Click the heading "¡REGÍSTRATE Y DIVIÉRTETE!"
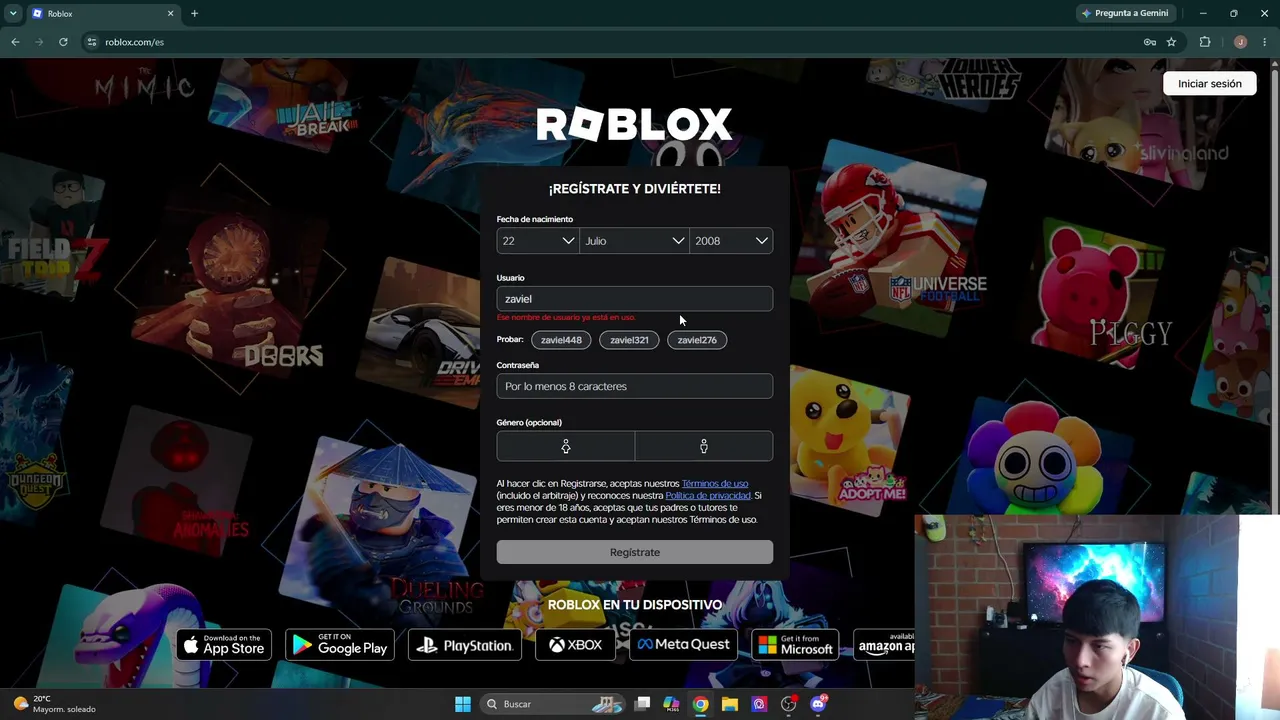This screenshot has height=720, width=1280. pos(634,189)
